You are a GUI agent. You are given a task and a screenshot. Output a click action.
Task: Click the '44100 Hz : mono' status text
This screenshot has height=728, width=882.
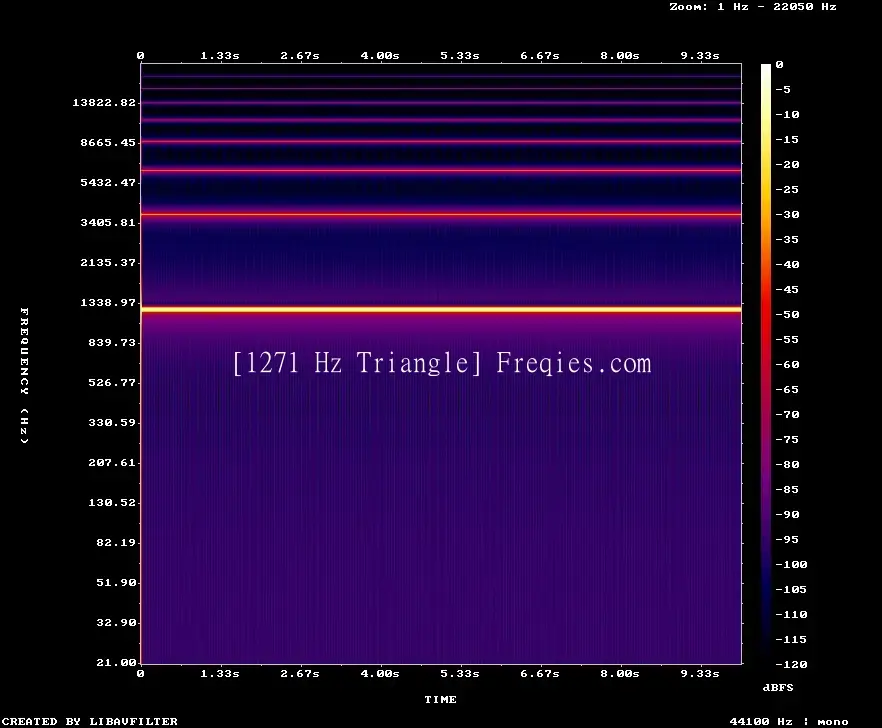tap(789, 721)
